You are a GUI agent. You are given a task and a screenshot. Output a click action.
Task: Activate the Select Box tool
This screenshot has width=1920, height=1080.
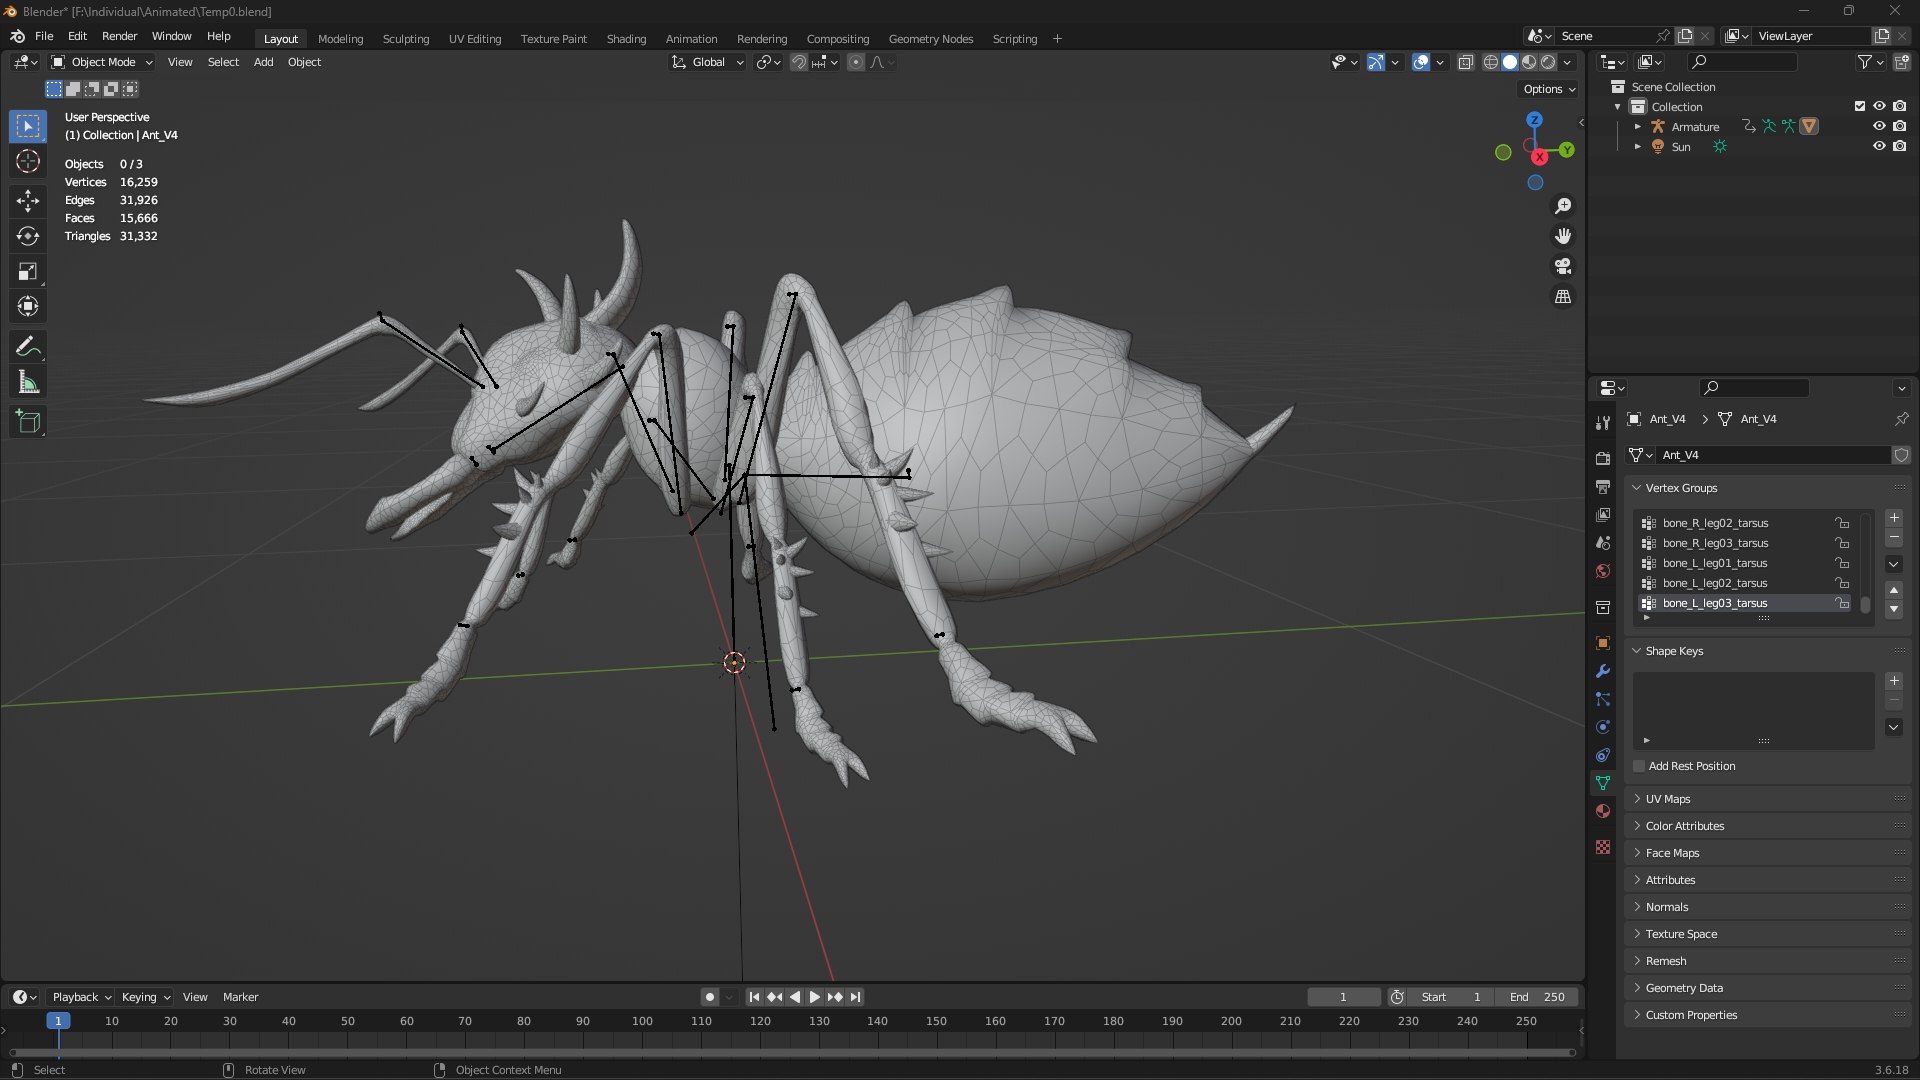tap(28, 126)
